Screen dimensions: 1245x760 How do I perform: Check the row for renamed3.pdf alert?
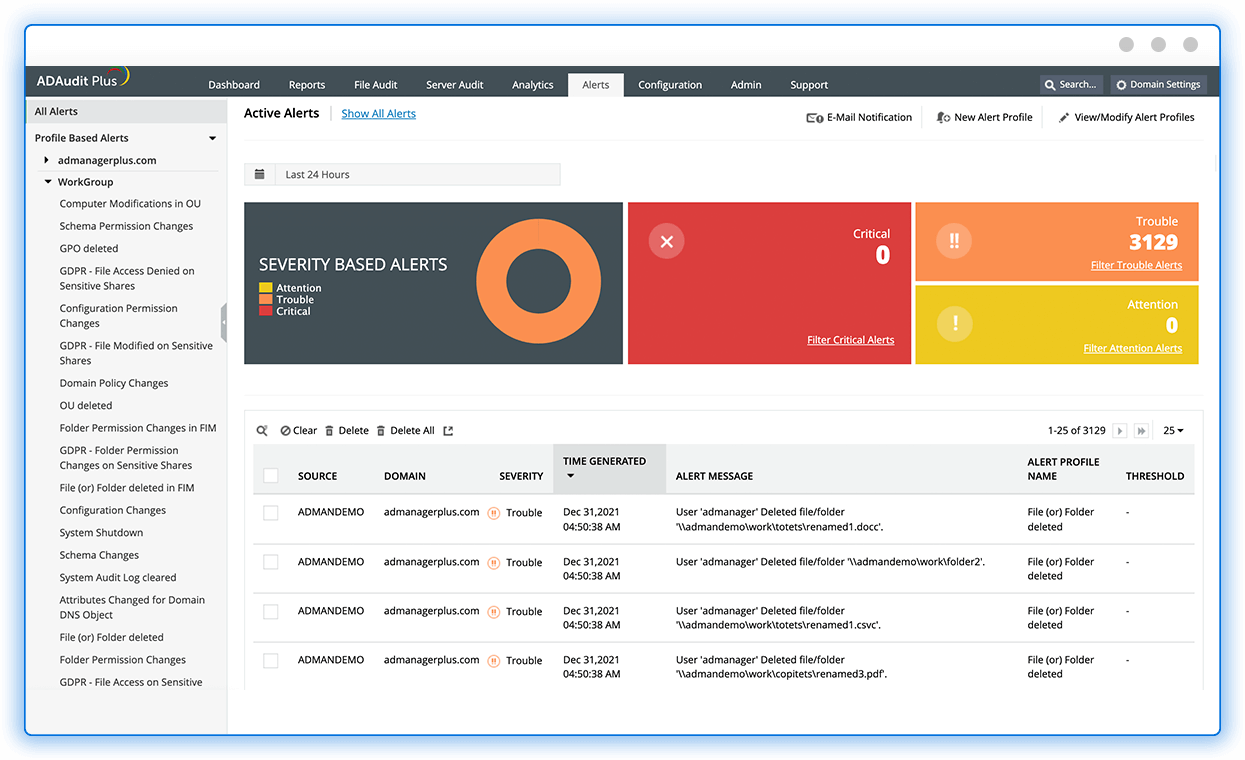point(270,661)
